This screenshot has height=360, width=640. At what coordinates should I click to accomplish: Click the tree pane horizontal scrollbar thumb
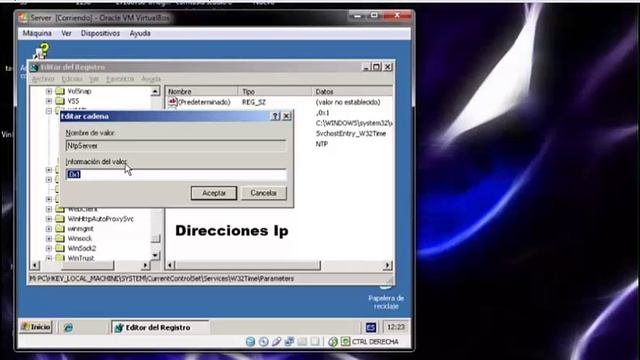click(87, 265)
